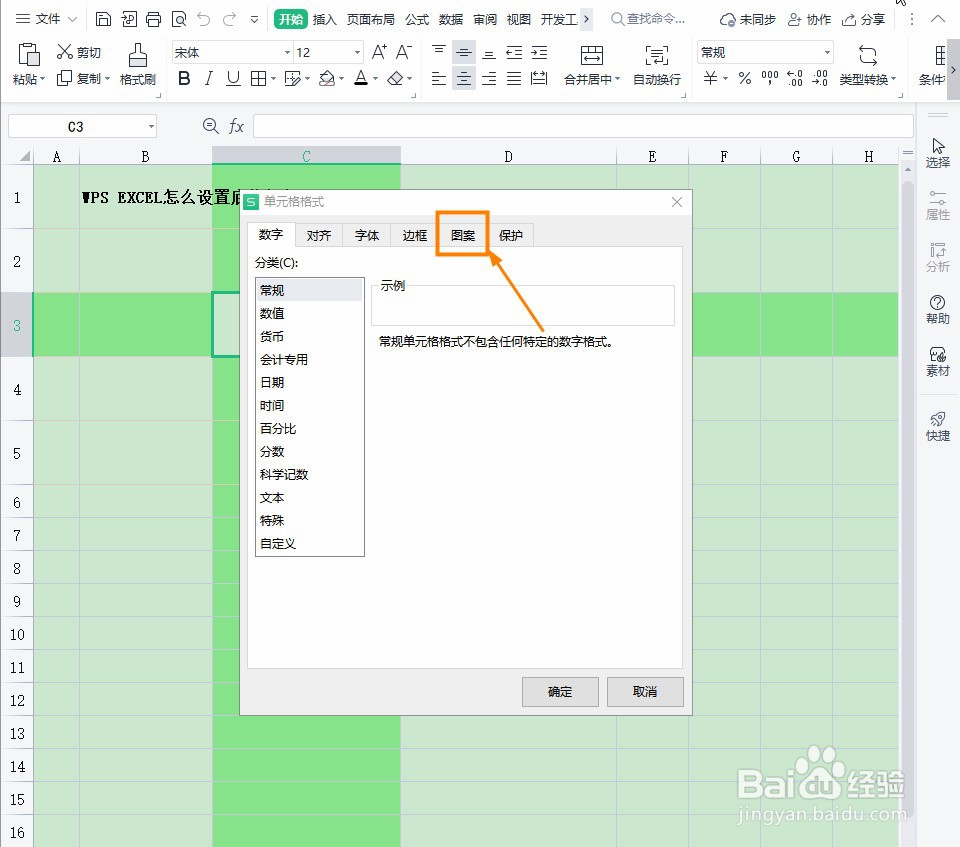The height and width of the screenshot is (847, 960).
Task: Click the 确定 button in format dialog
Action: tap(560, 691)
